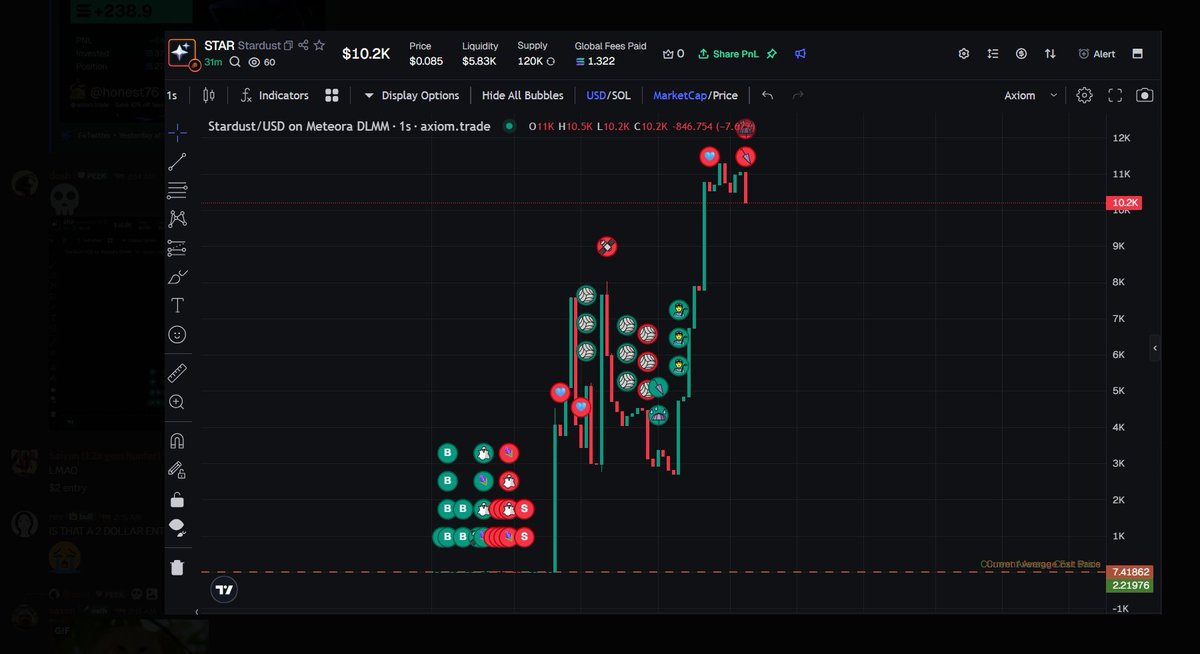Viewport: 1200px width, 654px height.
Task: Select the brush drawing tool
Action: [177, 276]
